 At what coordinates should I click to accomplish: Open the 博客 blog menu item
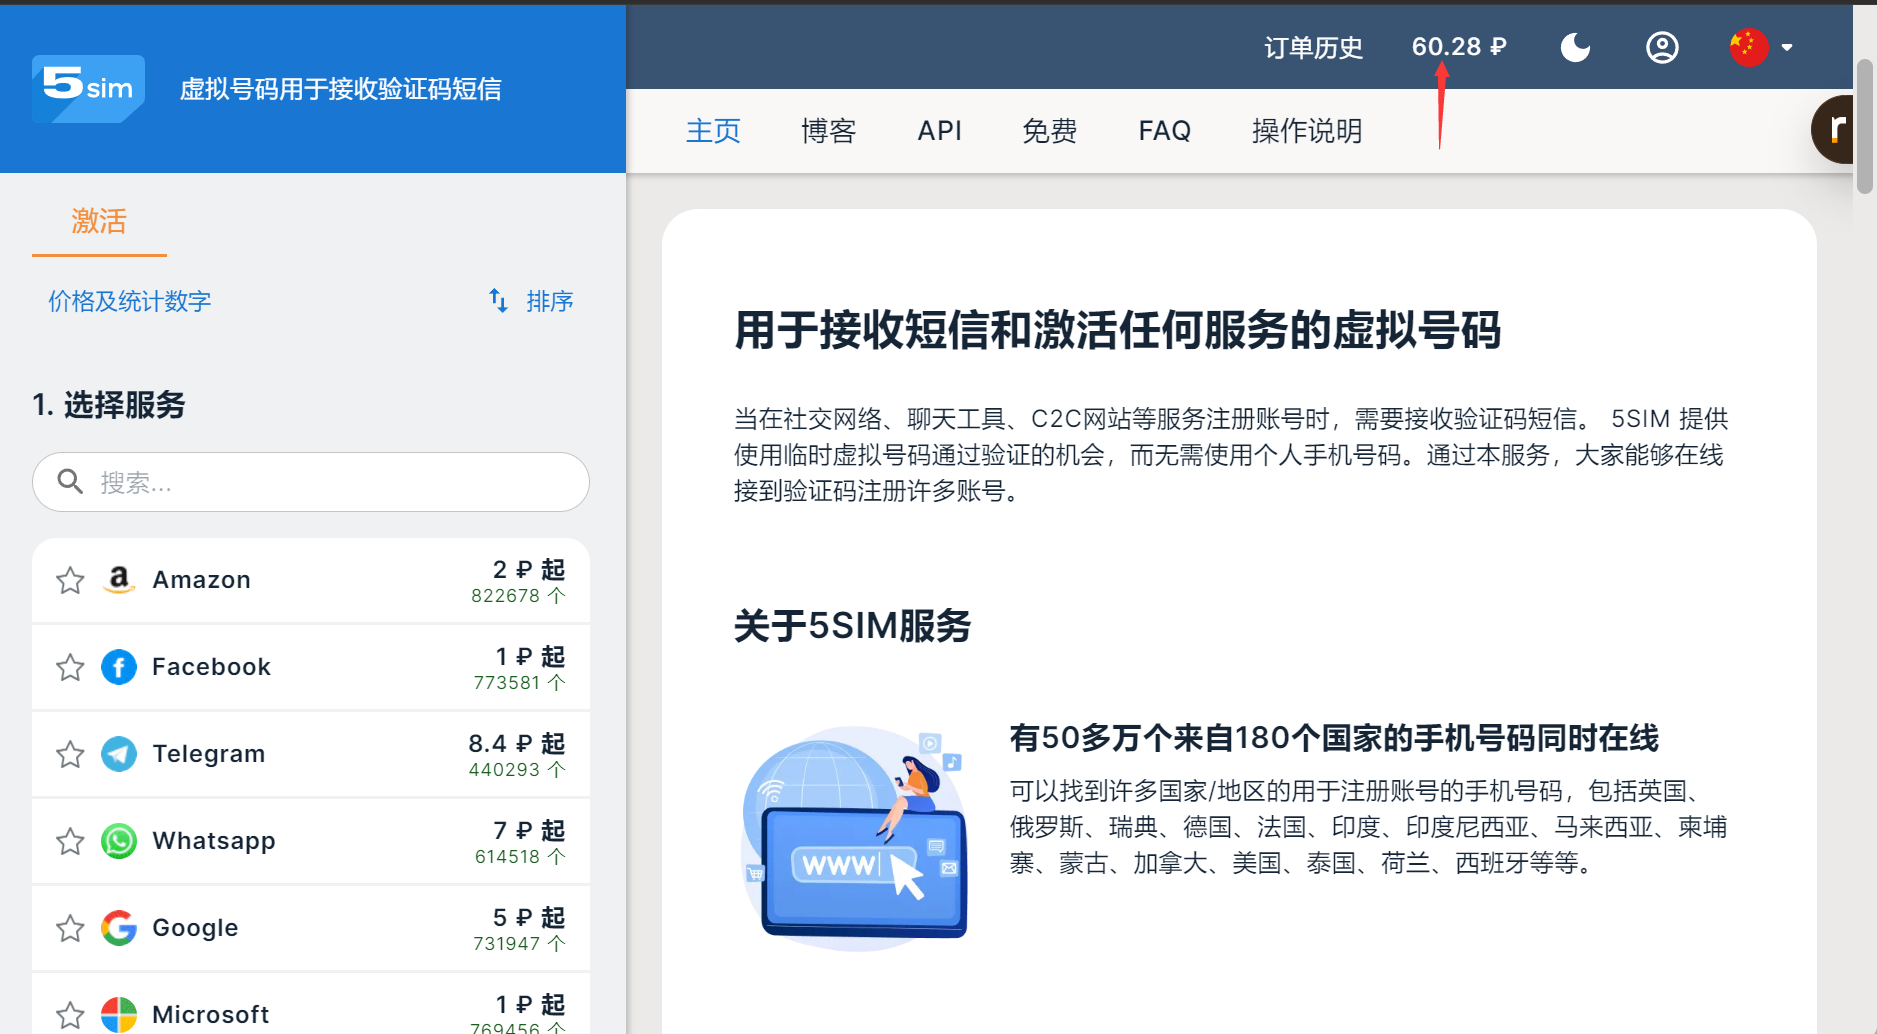829,131
